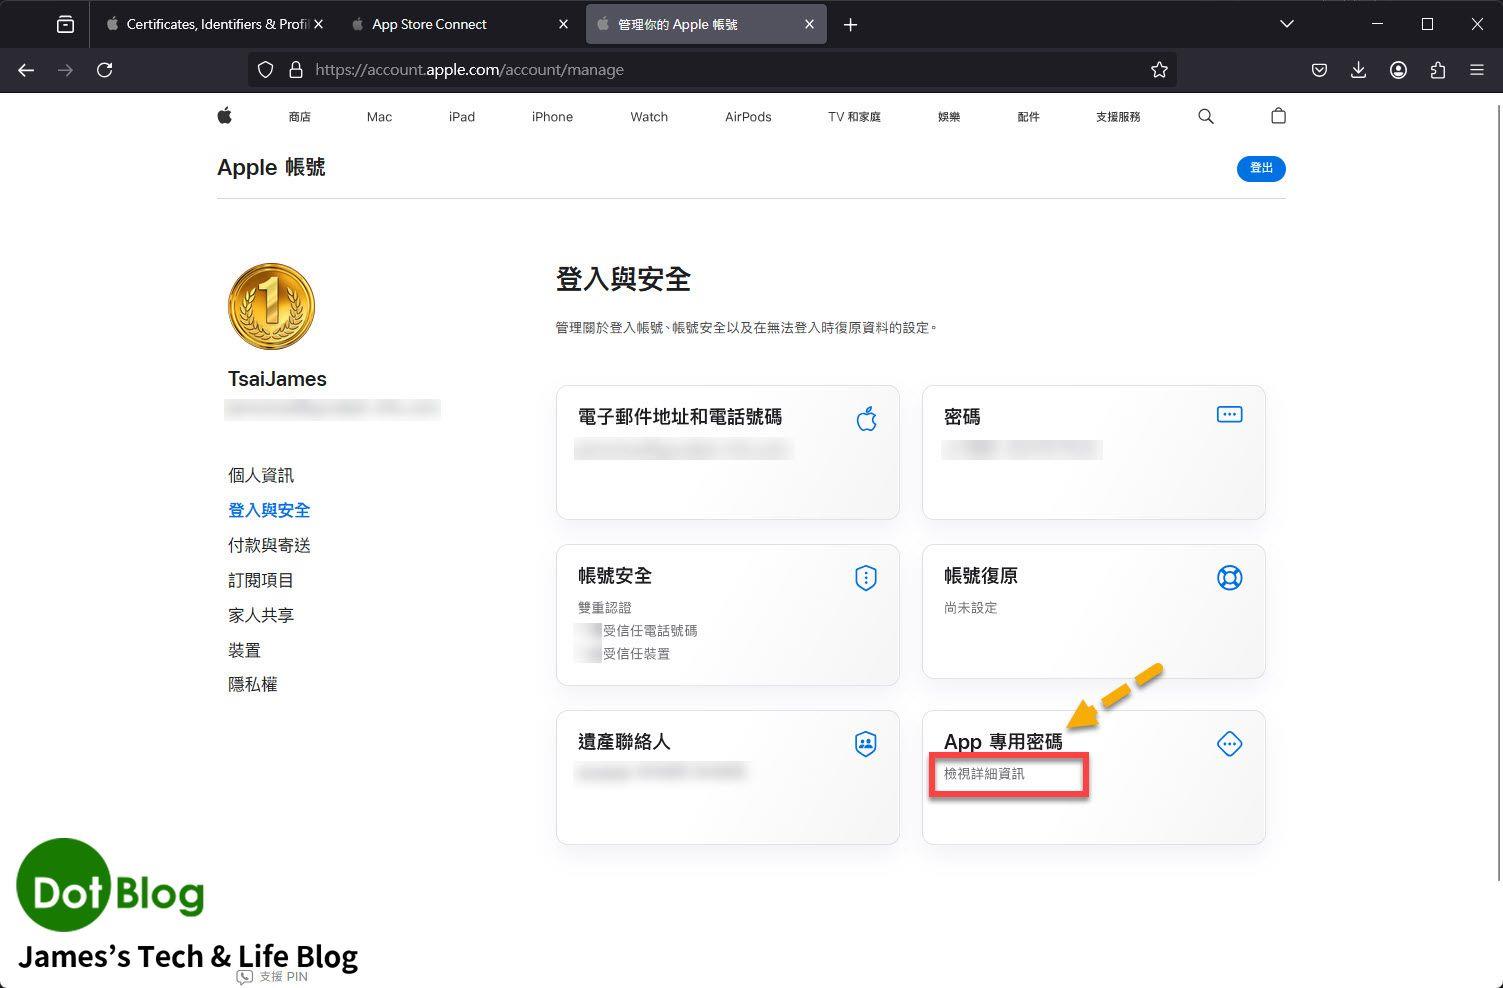
Task: Open a new browser tab
Action: 850,24
